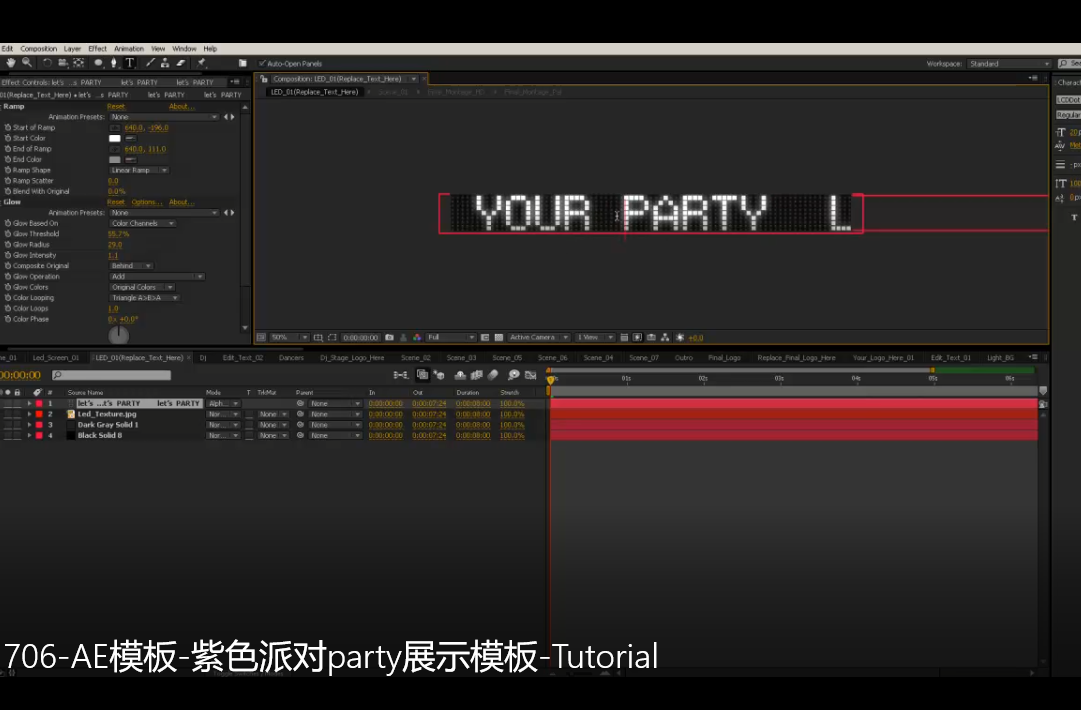Select the Dark Gray Solid 1 layer

pyautogui.click(x=108, y=425)
